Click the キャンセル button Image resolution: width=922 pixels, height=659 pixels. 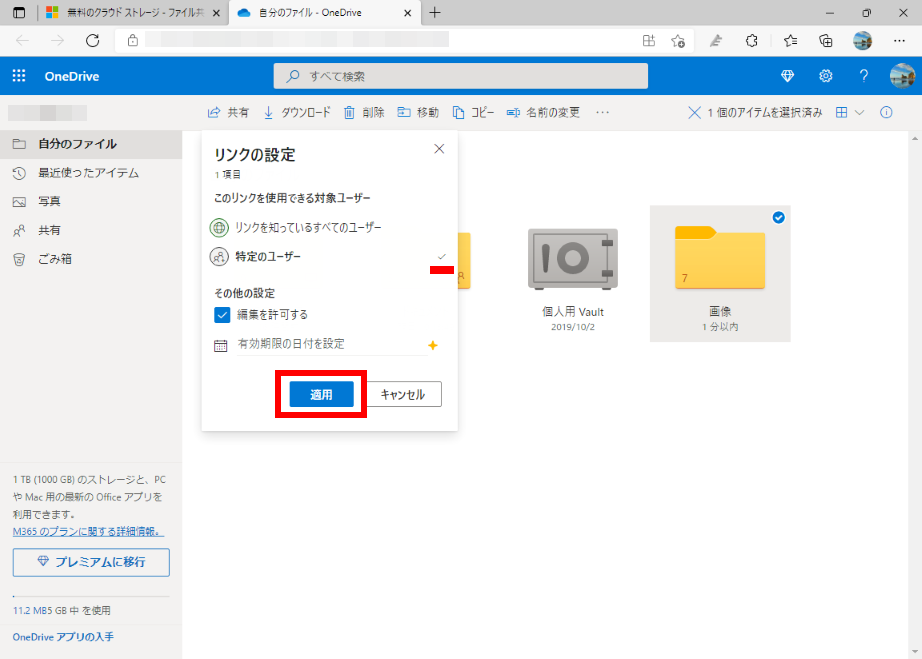[x=403, y=394]
